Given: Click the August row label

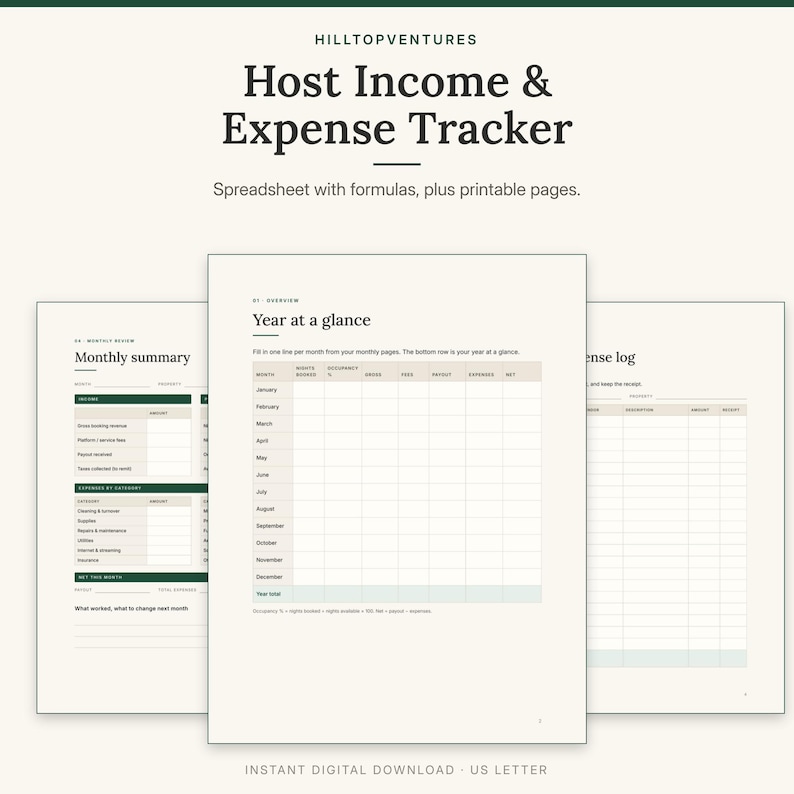Looking at the screenshot, I should [265, 508].
